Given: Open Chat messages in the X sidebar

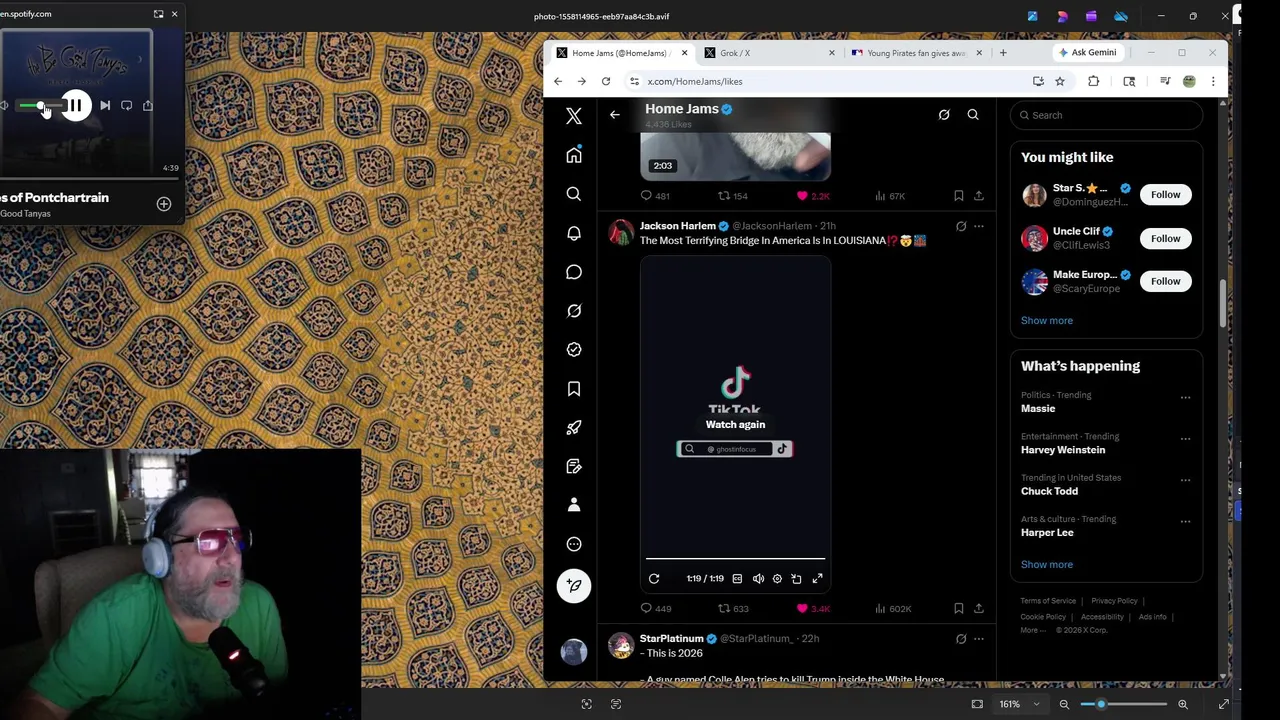Looking at the screenshot, I should (574, 272).
